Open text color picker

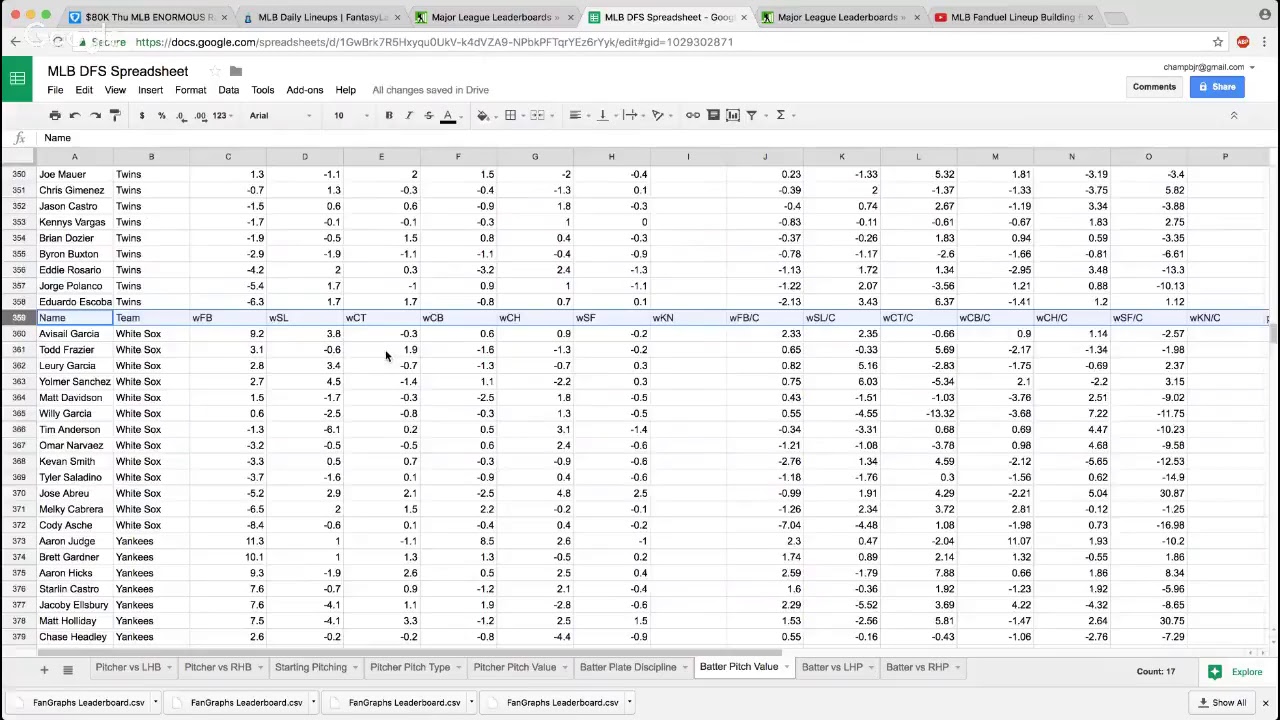click(448, 115)
